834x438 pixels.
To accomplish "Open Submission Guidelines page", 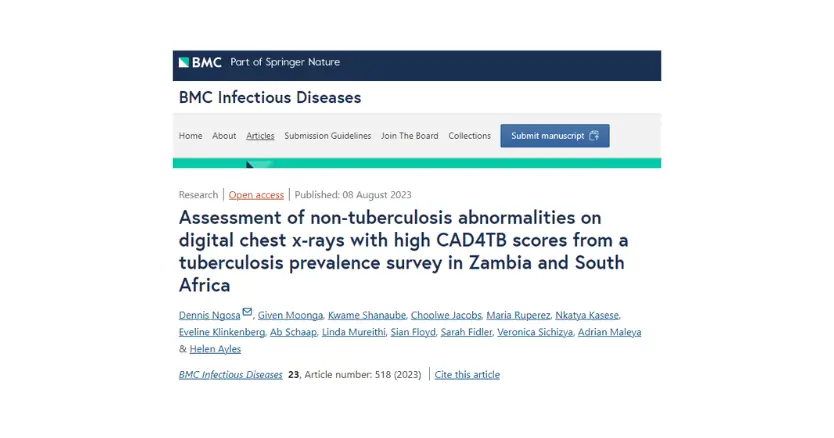I will pyautogui.click(x=328, y=136).
